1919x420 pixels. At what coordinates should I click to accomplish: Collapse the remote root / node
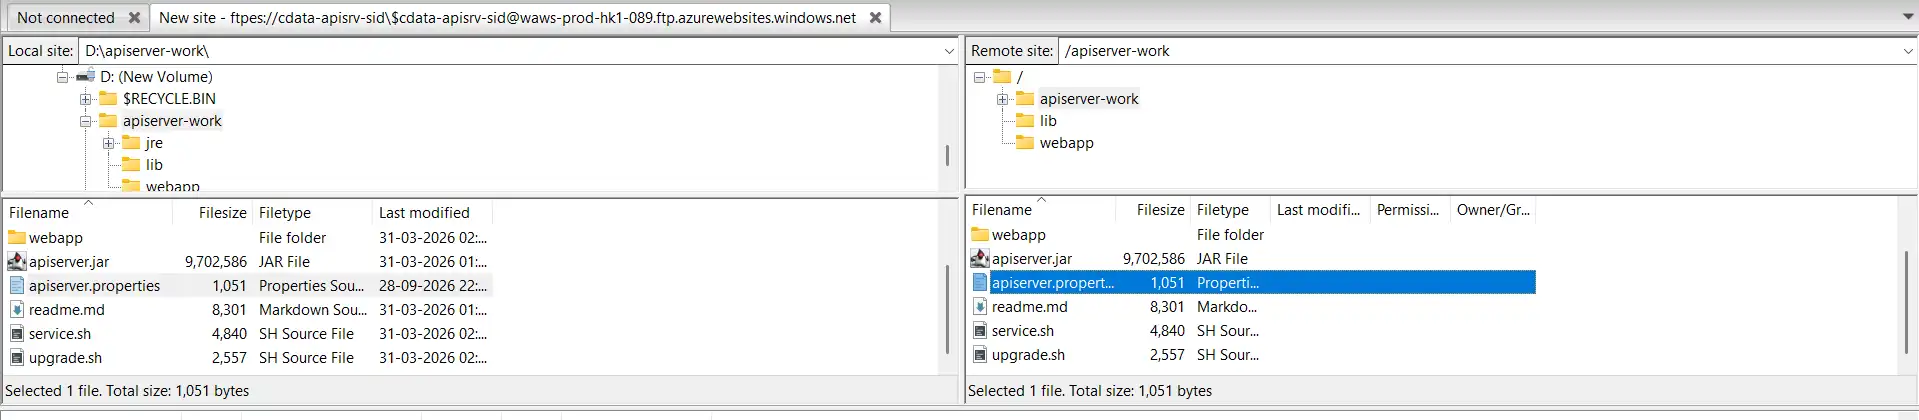(x=980, y=77)
